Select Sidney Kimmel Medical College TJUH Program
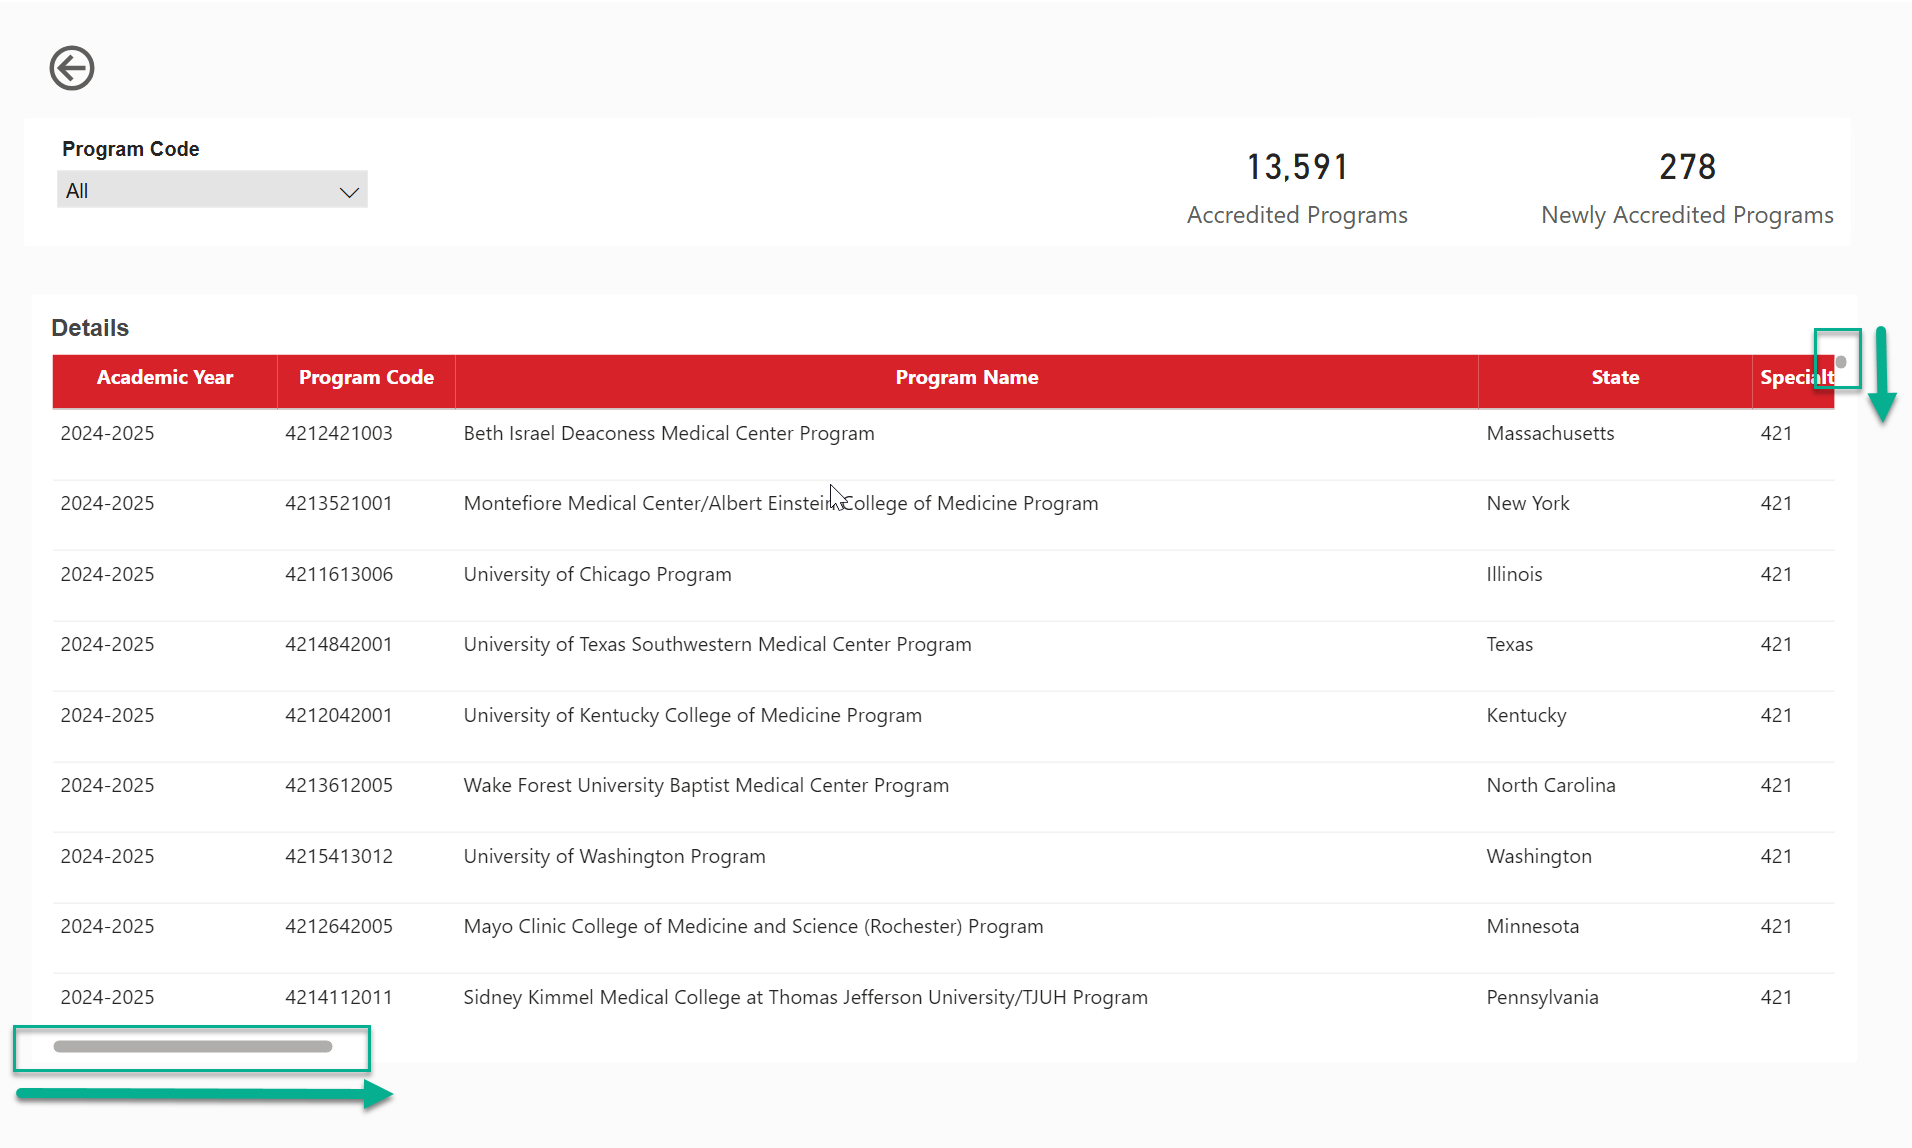The width and height of the screenshot is (1912, 1148). [x=805, y=997]
